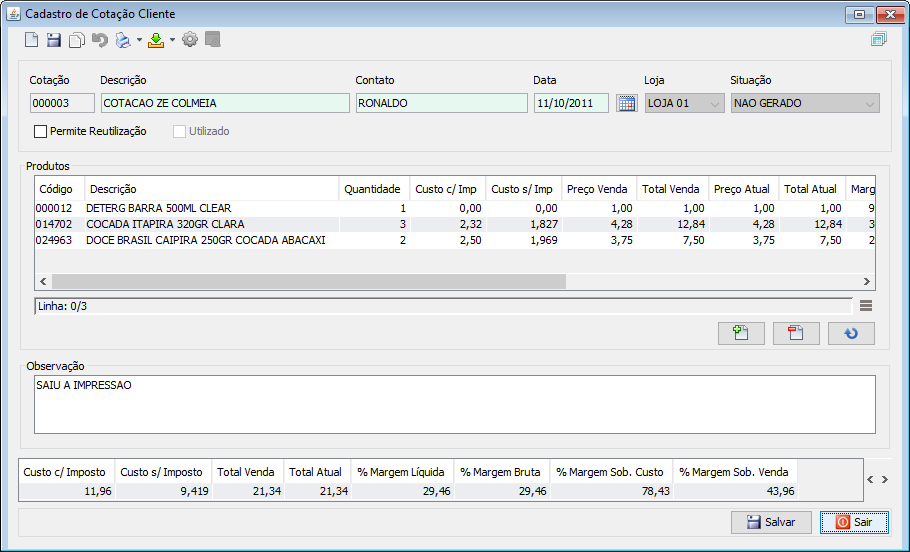This screenshot has height=552, width=910.
Task: Click product code 024963
Action: 54,240
